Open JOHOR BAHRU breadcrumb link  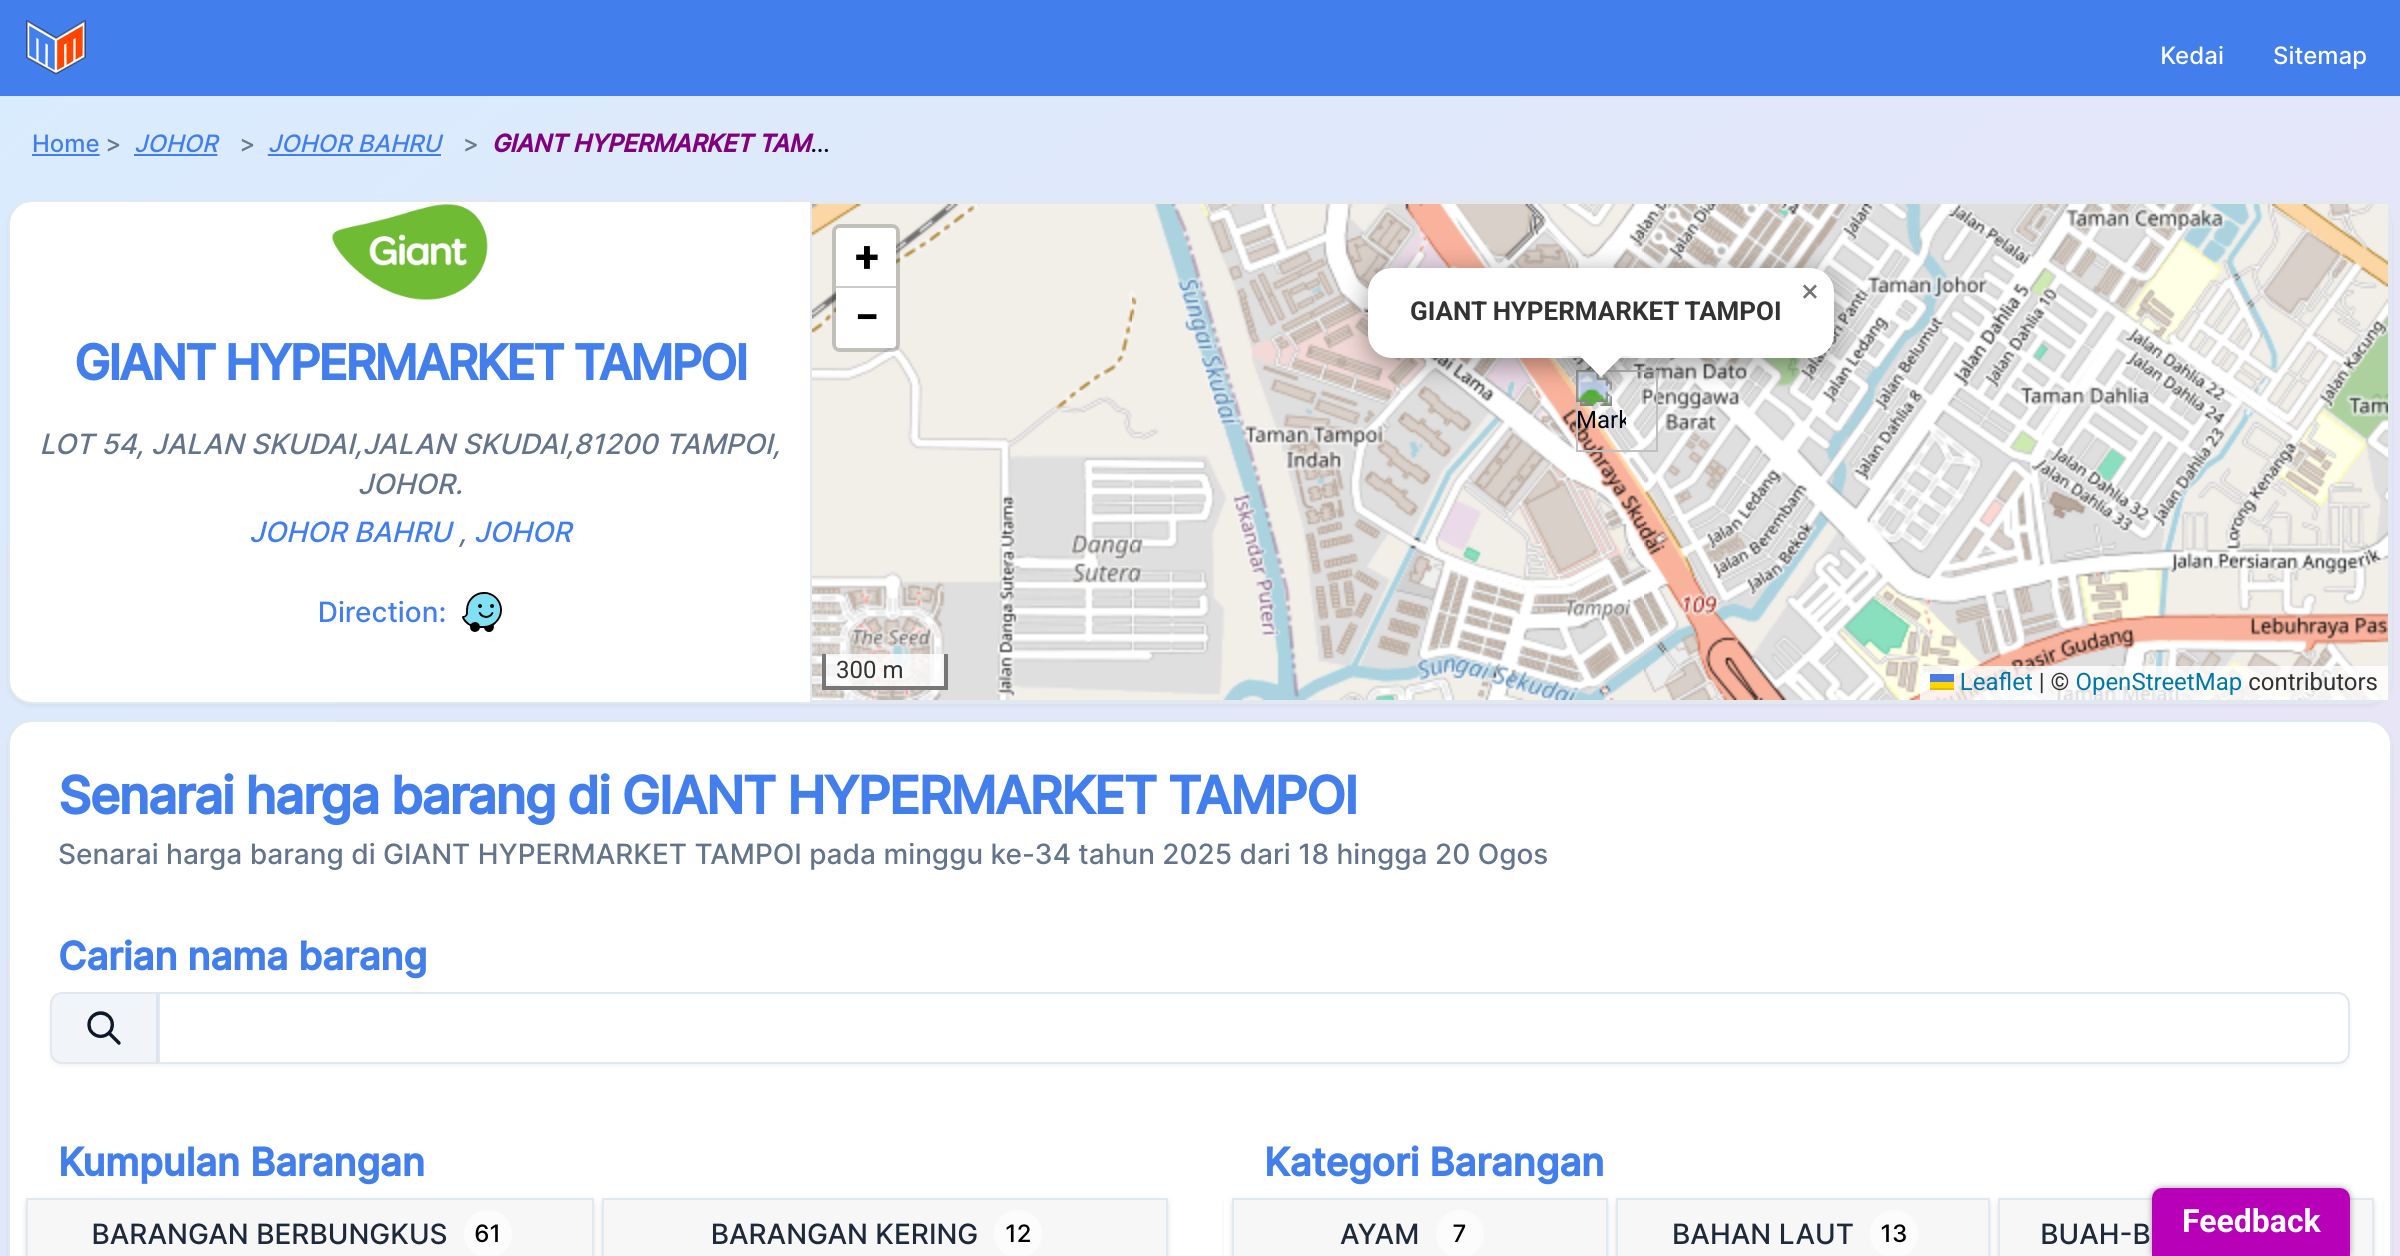[355, 144]
